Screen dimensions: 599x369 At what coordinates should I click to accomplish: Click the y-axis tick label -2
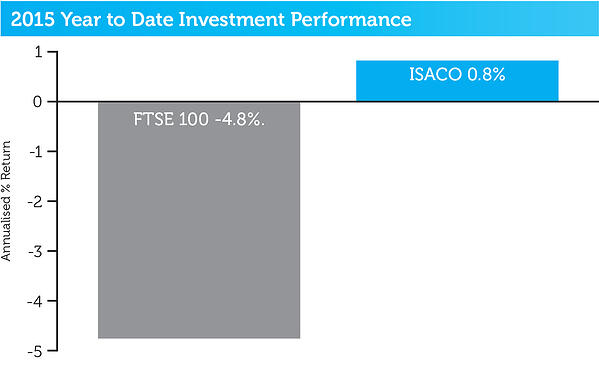(35, 201)
